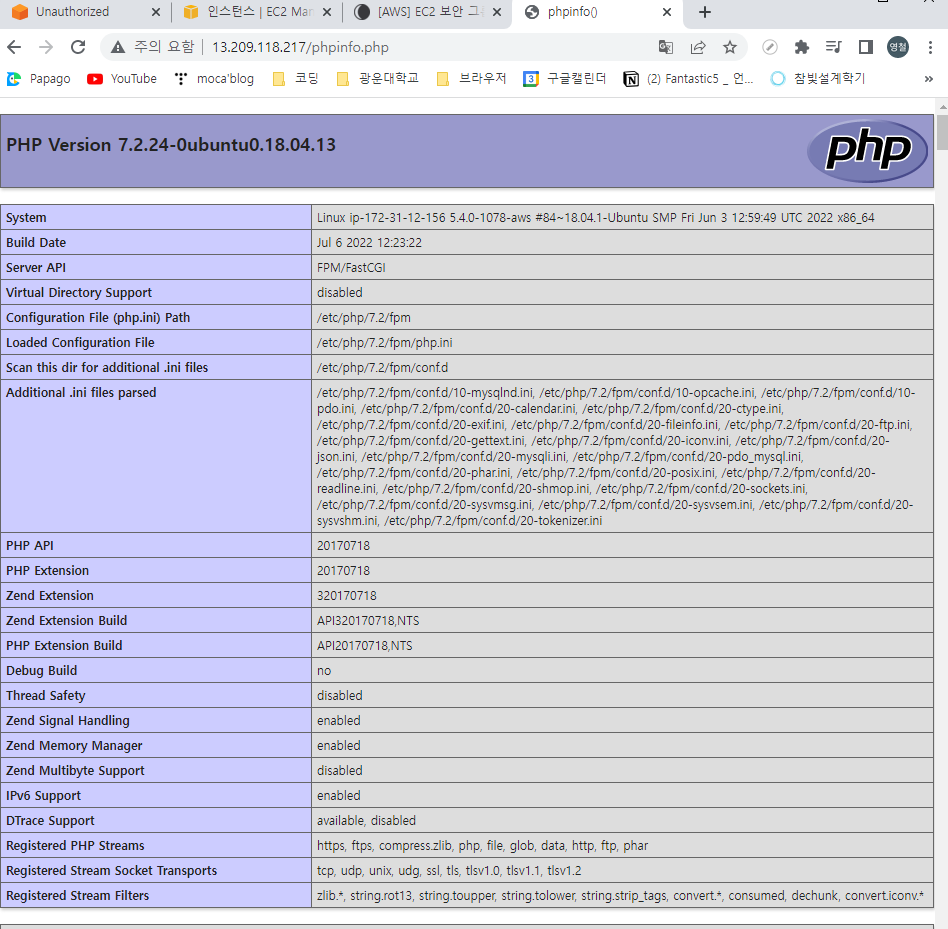This screenshot has height=929, width=948.
Task: Bookmark this page with the star icon
Action: [730, 47]
